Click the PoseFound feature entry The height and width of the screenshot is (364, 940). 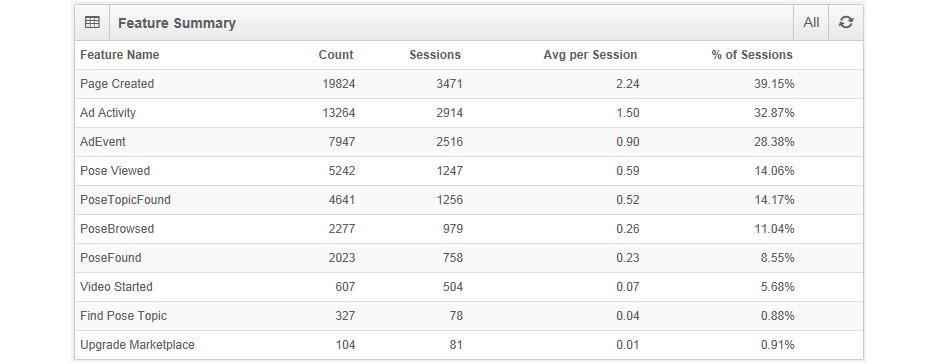point(111,258)
